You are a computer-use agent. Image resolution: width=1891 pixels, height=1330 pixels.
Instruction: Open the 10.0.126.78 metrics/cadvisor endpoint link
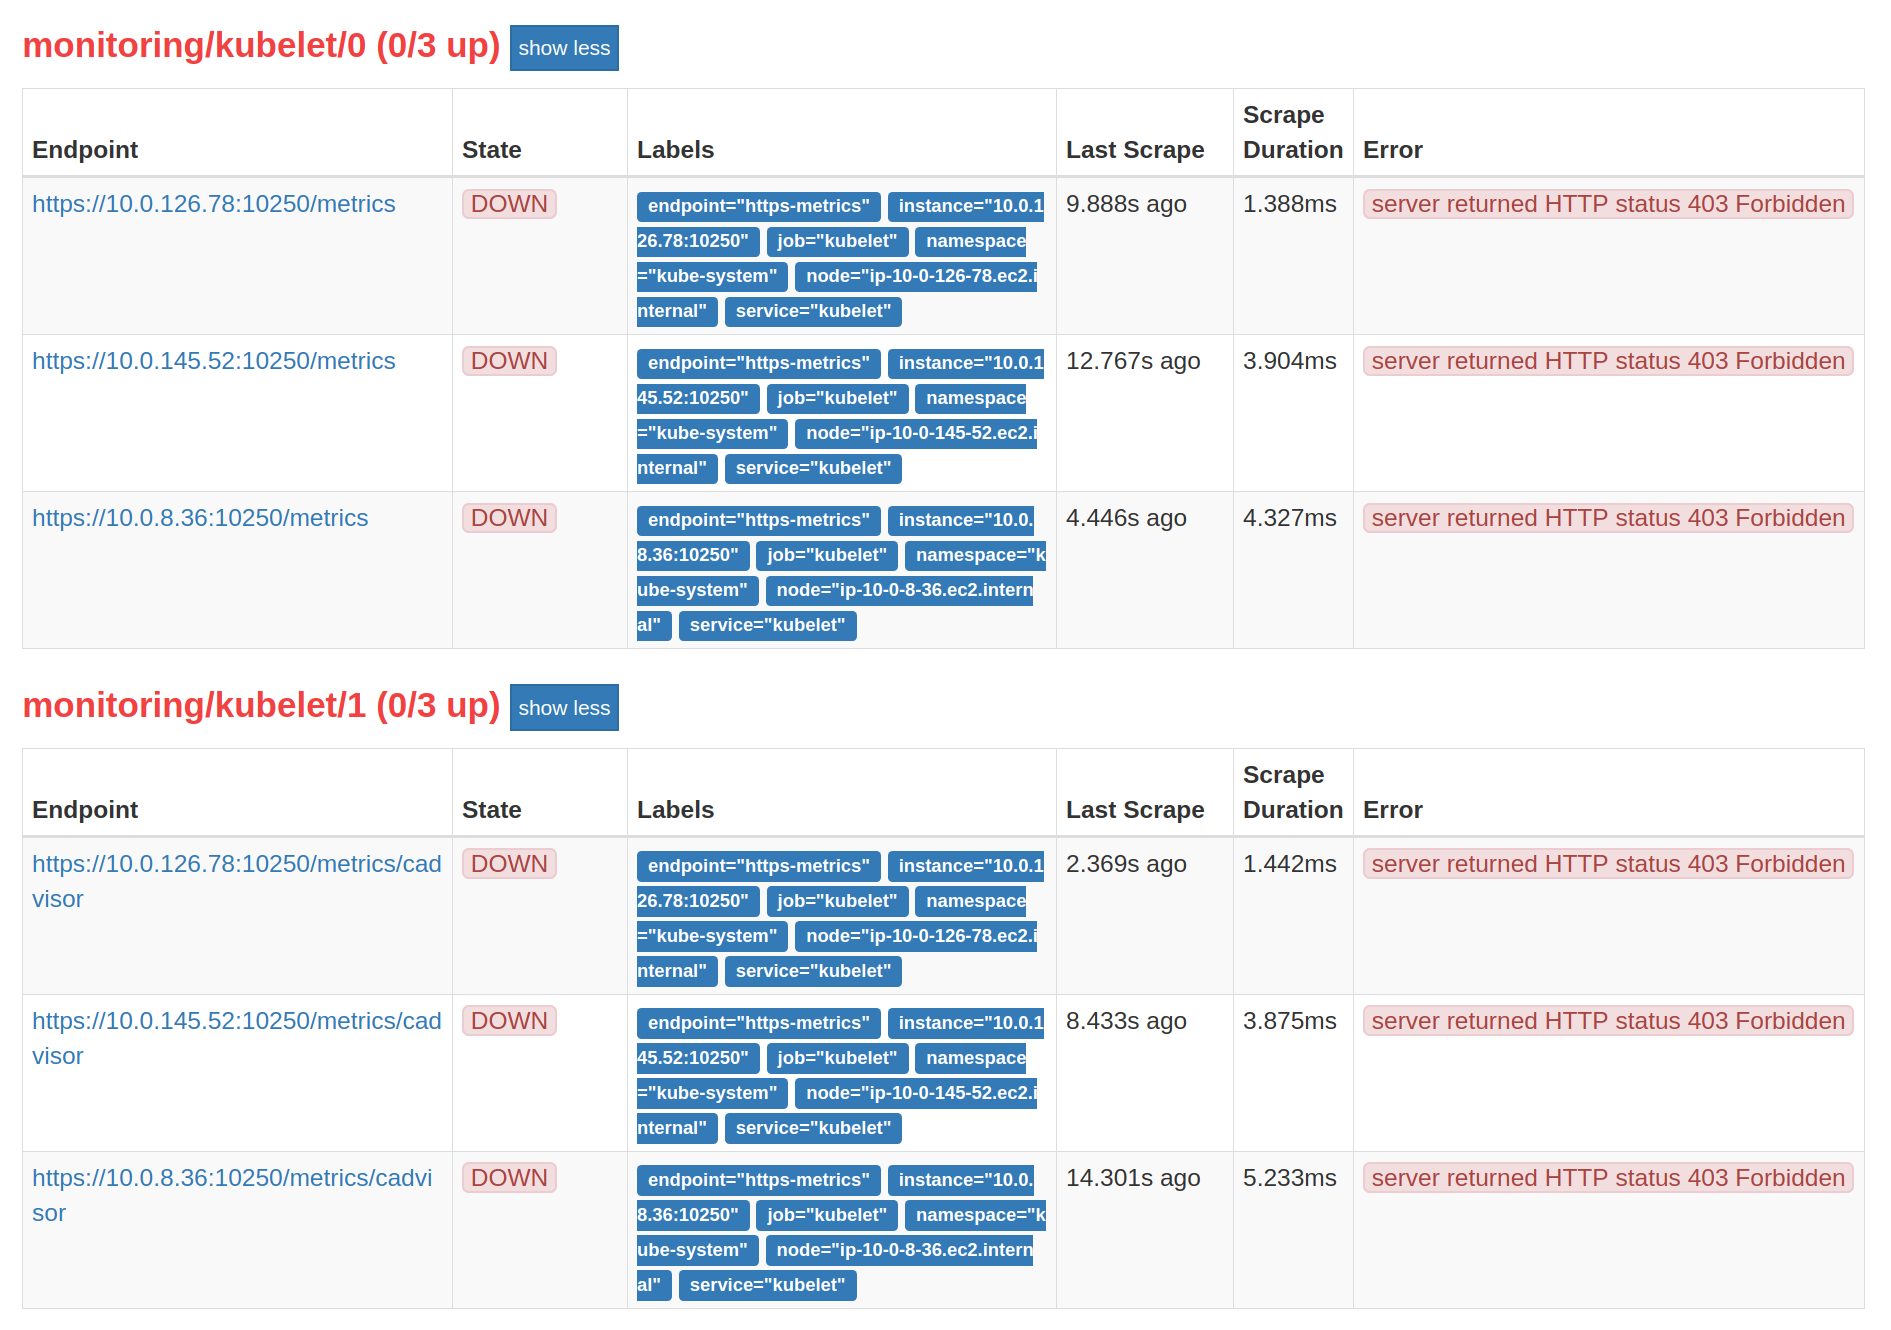coord(236,881)
